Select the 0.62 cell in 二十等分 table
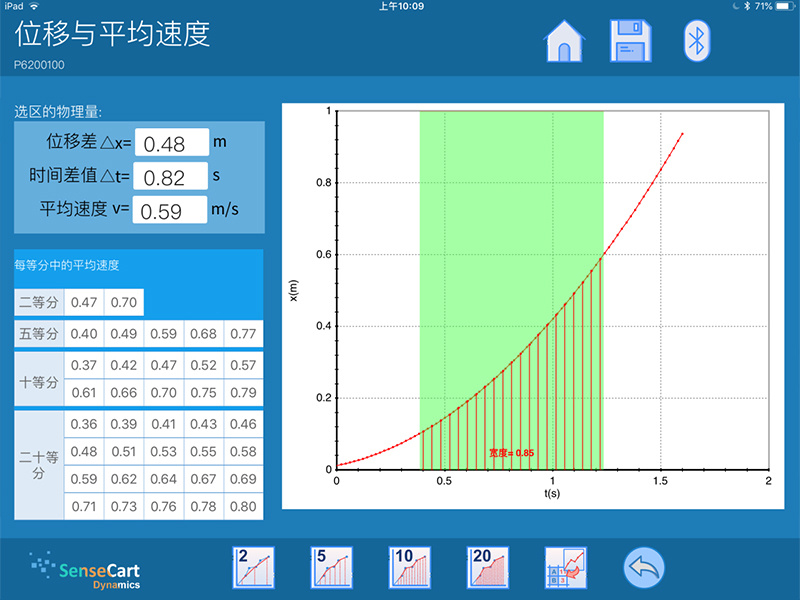The height and width of the screenshot is (600, 800). (124, 479)
